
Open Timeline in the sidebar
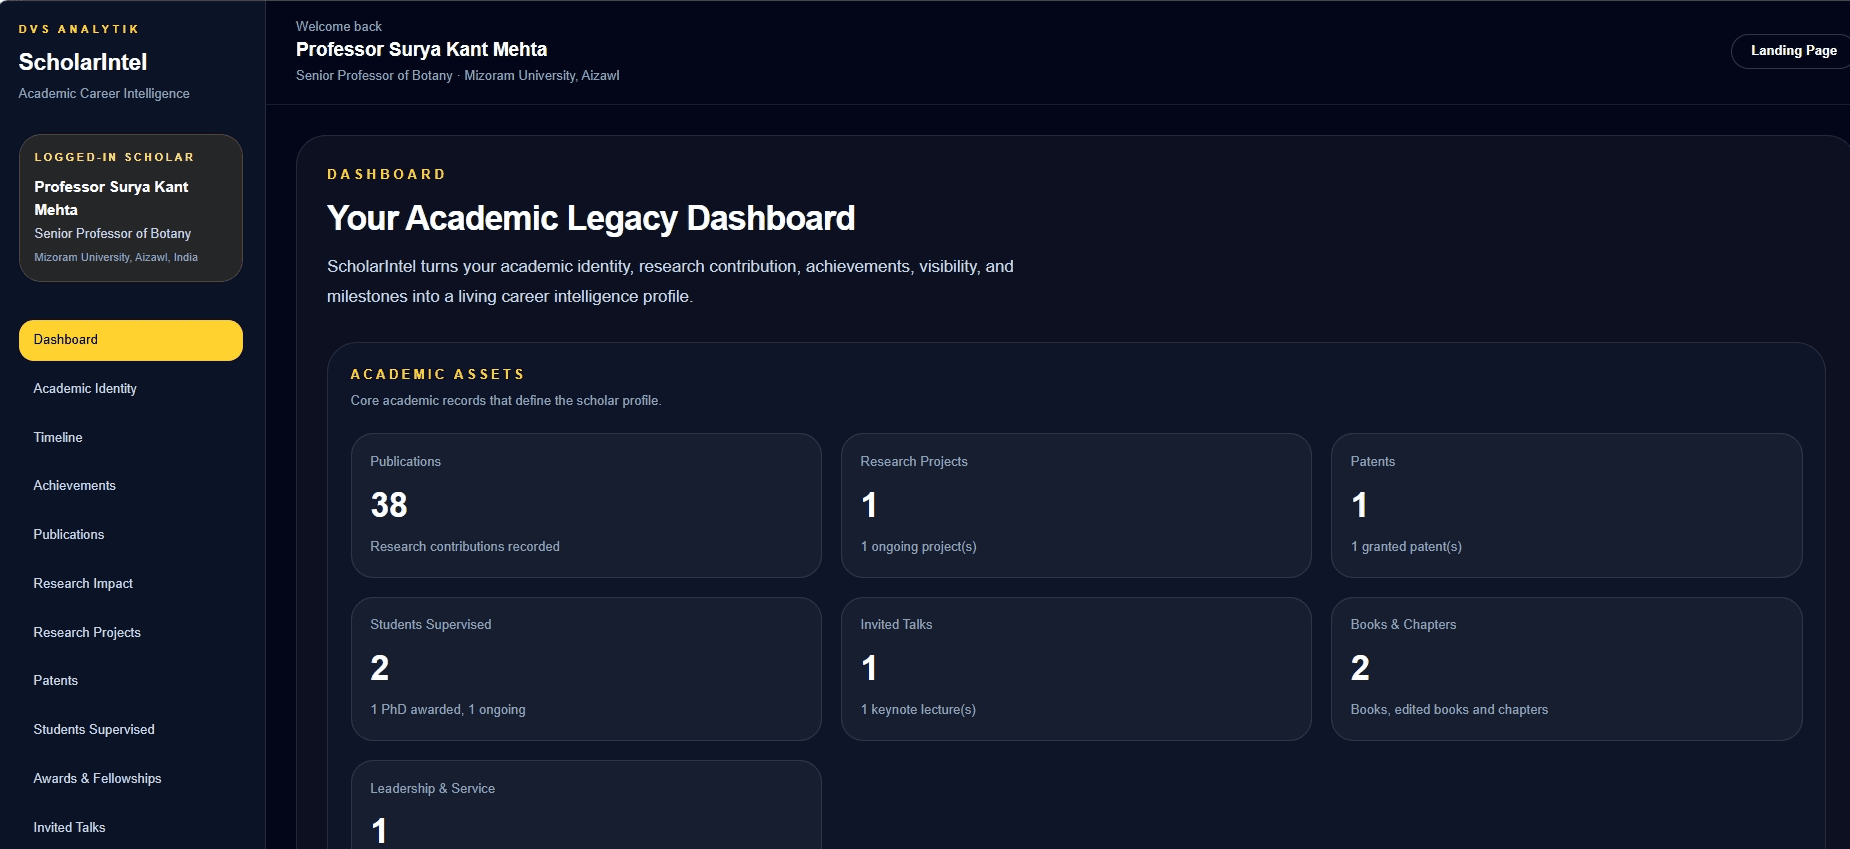pos(130,437)
